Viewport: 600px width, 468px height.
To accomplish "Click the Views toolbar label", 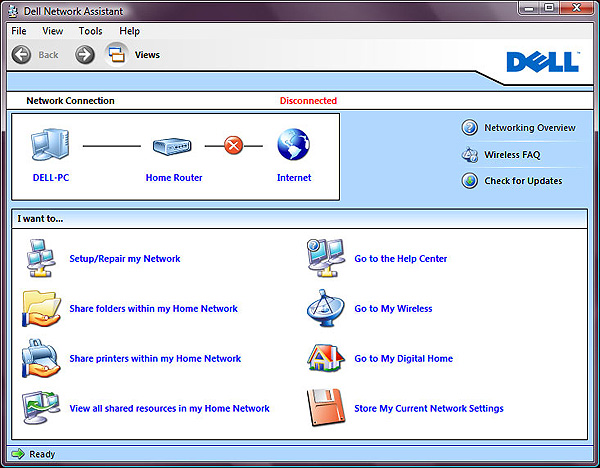I will pos(147,55).
